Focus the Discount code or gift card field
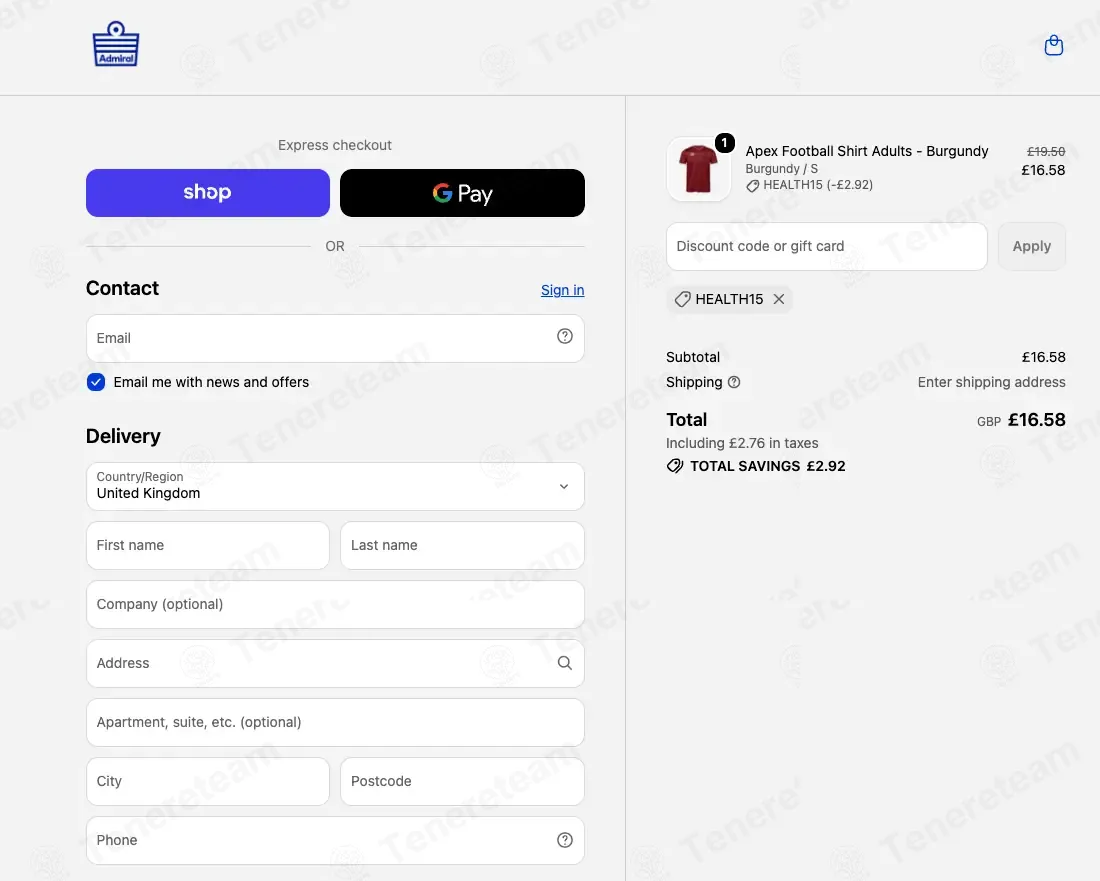This screenshot has height=881, width=1100. click(826, 246)
